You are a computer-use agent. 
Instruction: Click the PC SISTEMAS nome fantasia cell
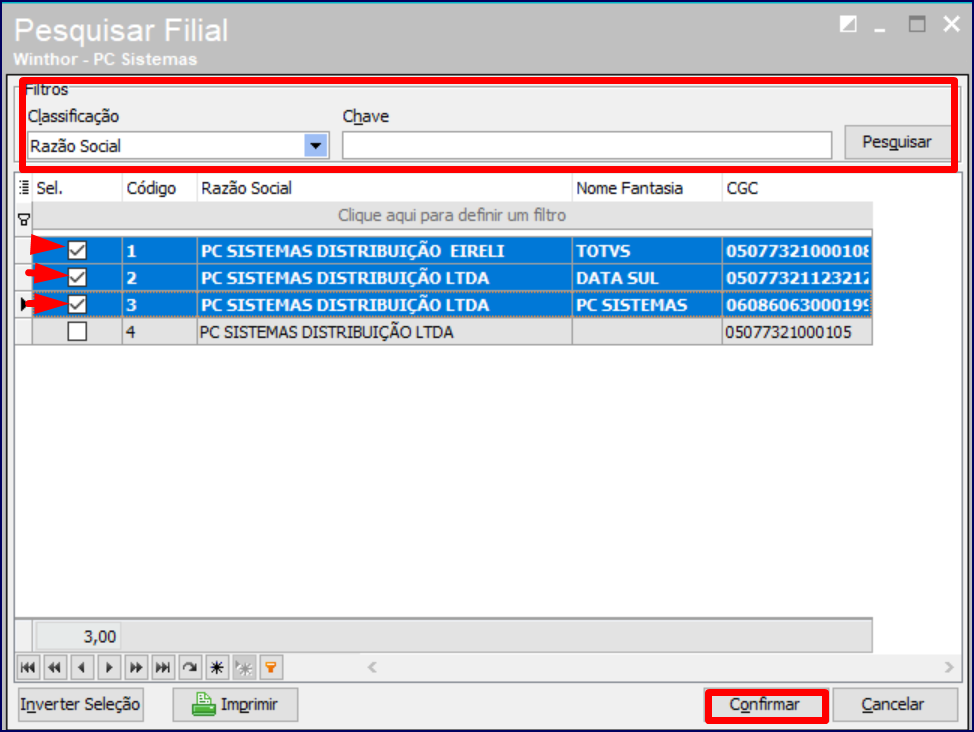tap(647, 304)
